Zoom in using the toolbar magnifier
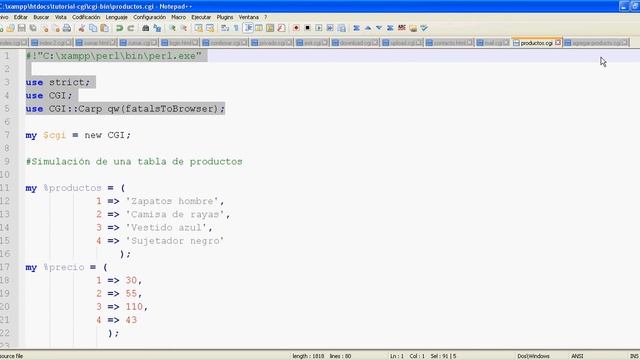The image size is (640, 360). [x=172, y=28]
